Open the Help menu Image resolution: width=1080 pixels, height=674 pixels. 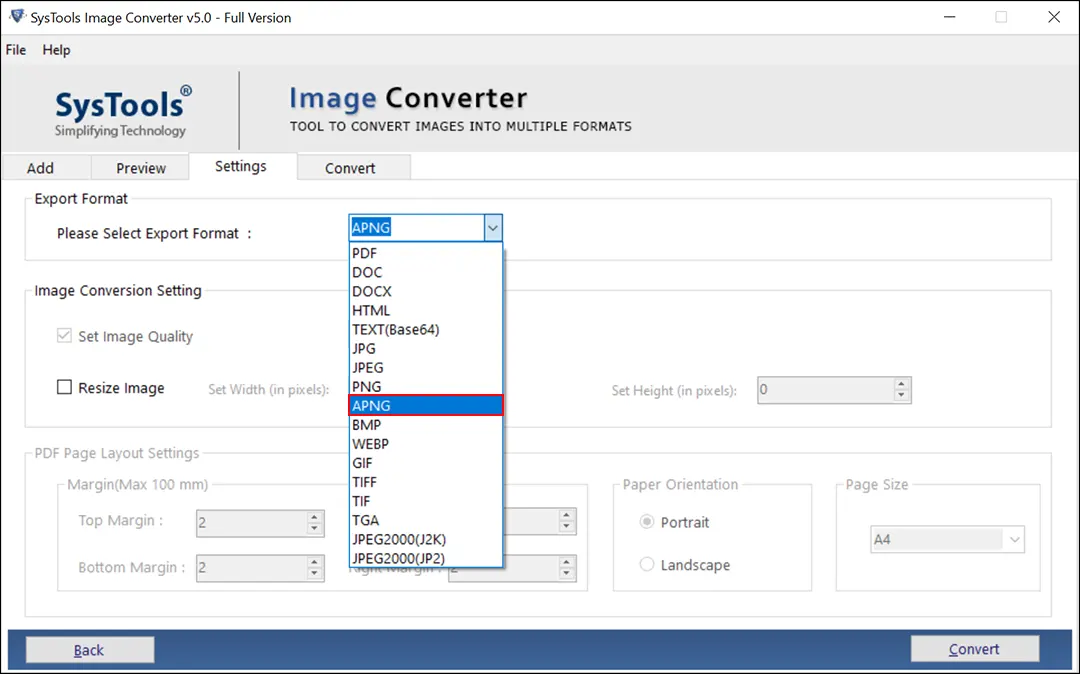(x=56, y=50)
